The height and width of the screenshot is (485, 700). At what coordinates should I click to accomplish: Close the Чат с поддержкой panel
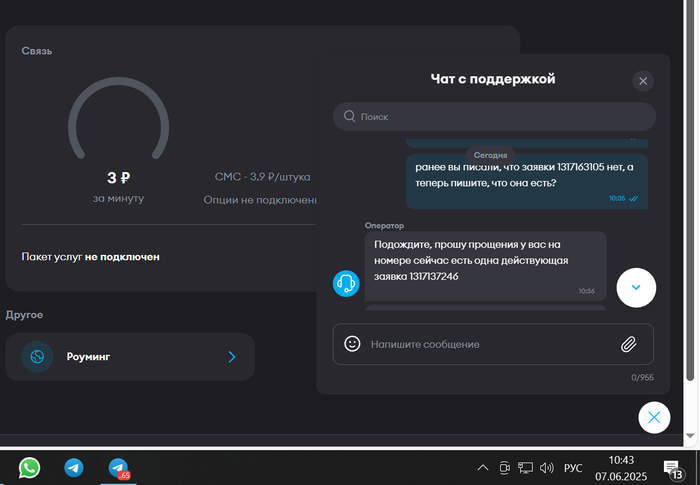point(643,81)
